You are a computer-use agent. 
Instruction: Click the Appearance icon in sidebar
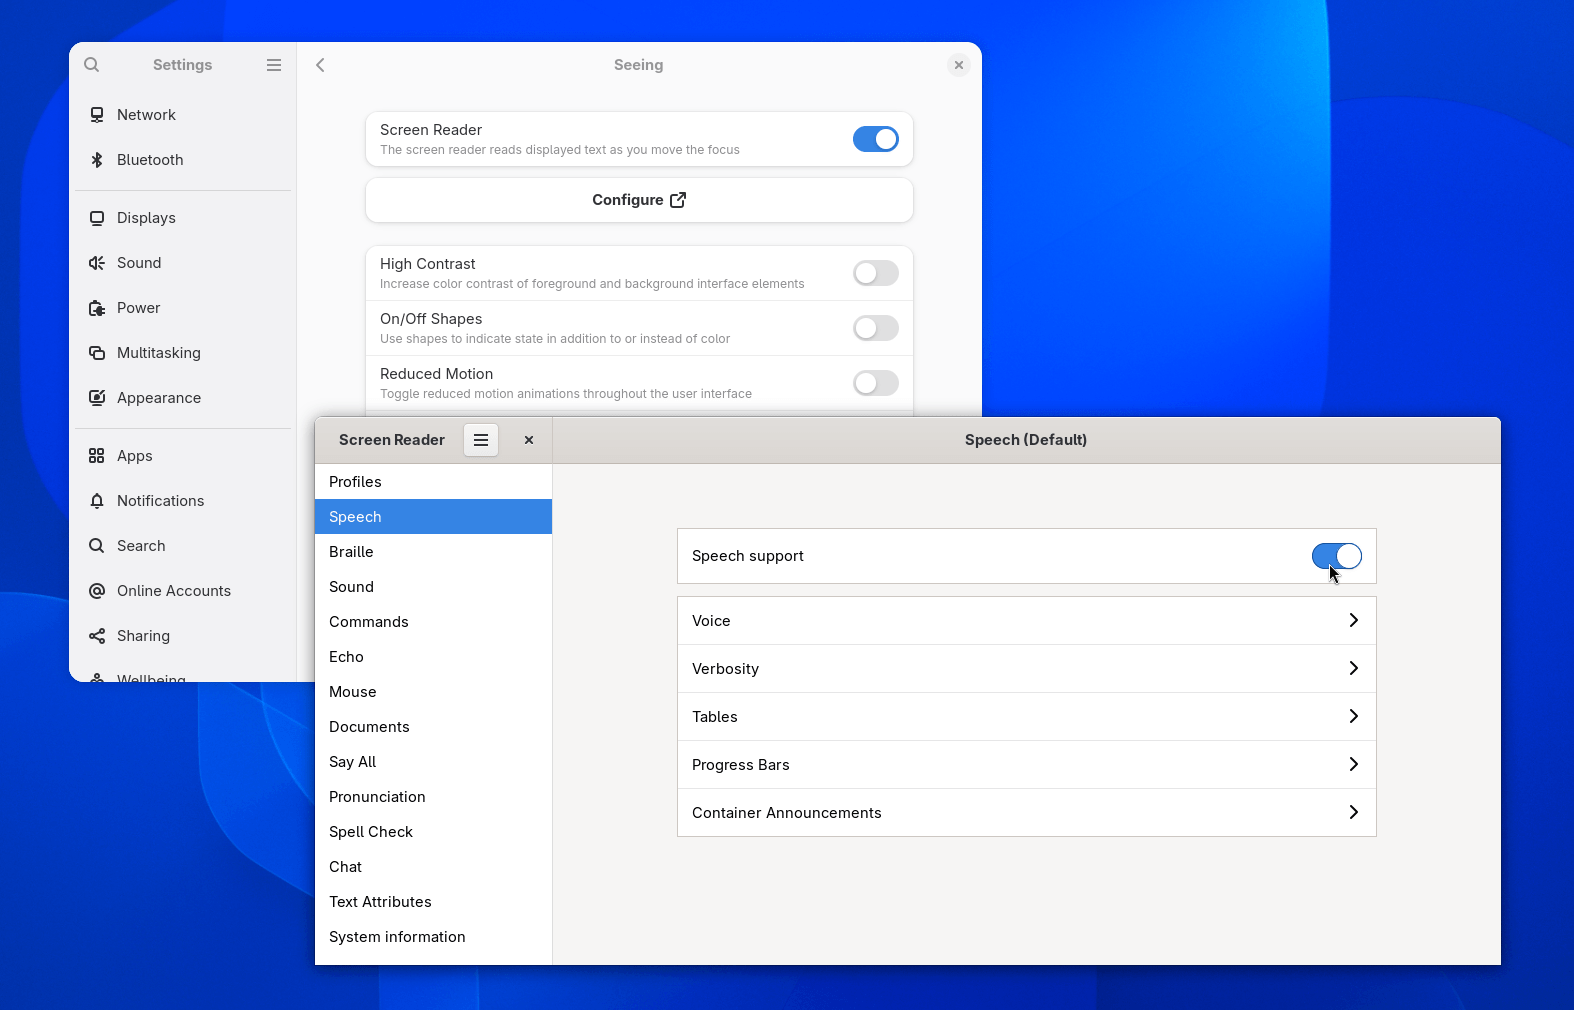pyautogui.click(x=97, y=398)
